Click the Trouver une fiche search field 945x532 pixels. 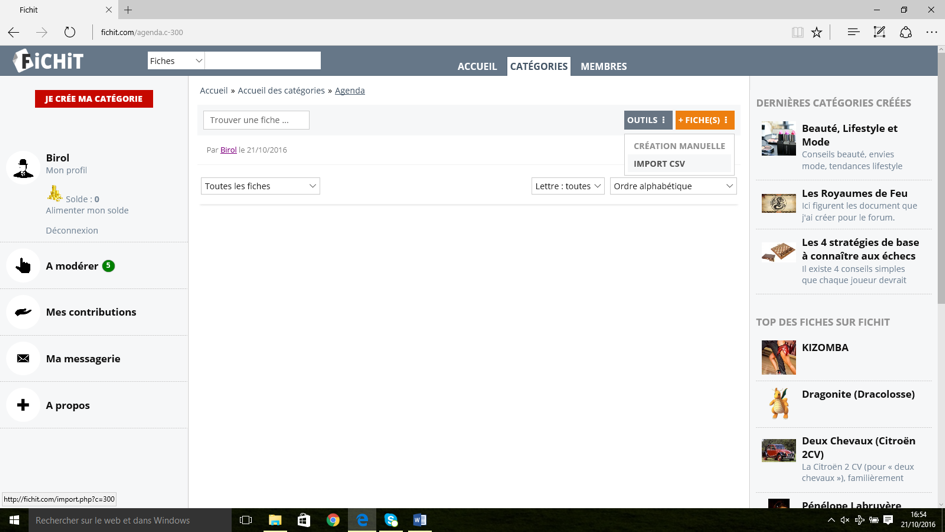click(256, 120)
